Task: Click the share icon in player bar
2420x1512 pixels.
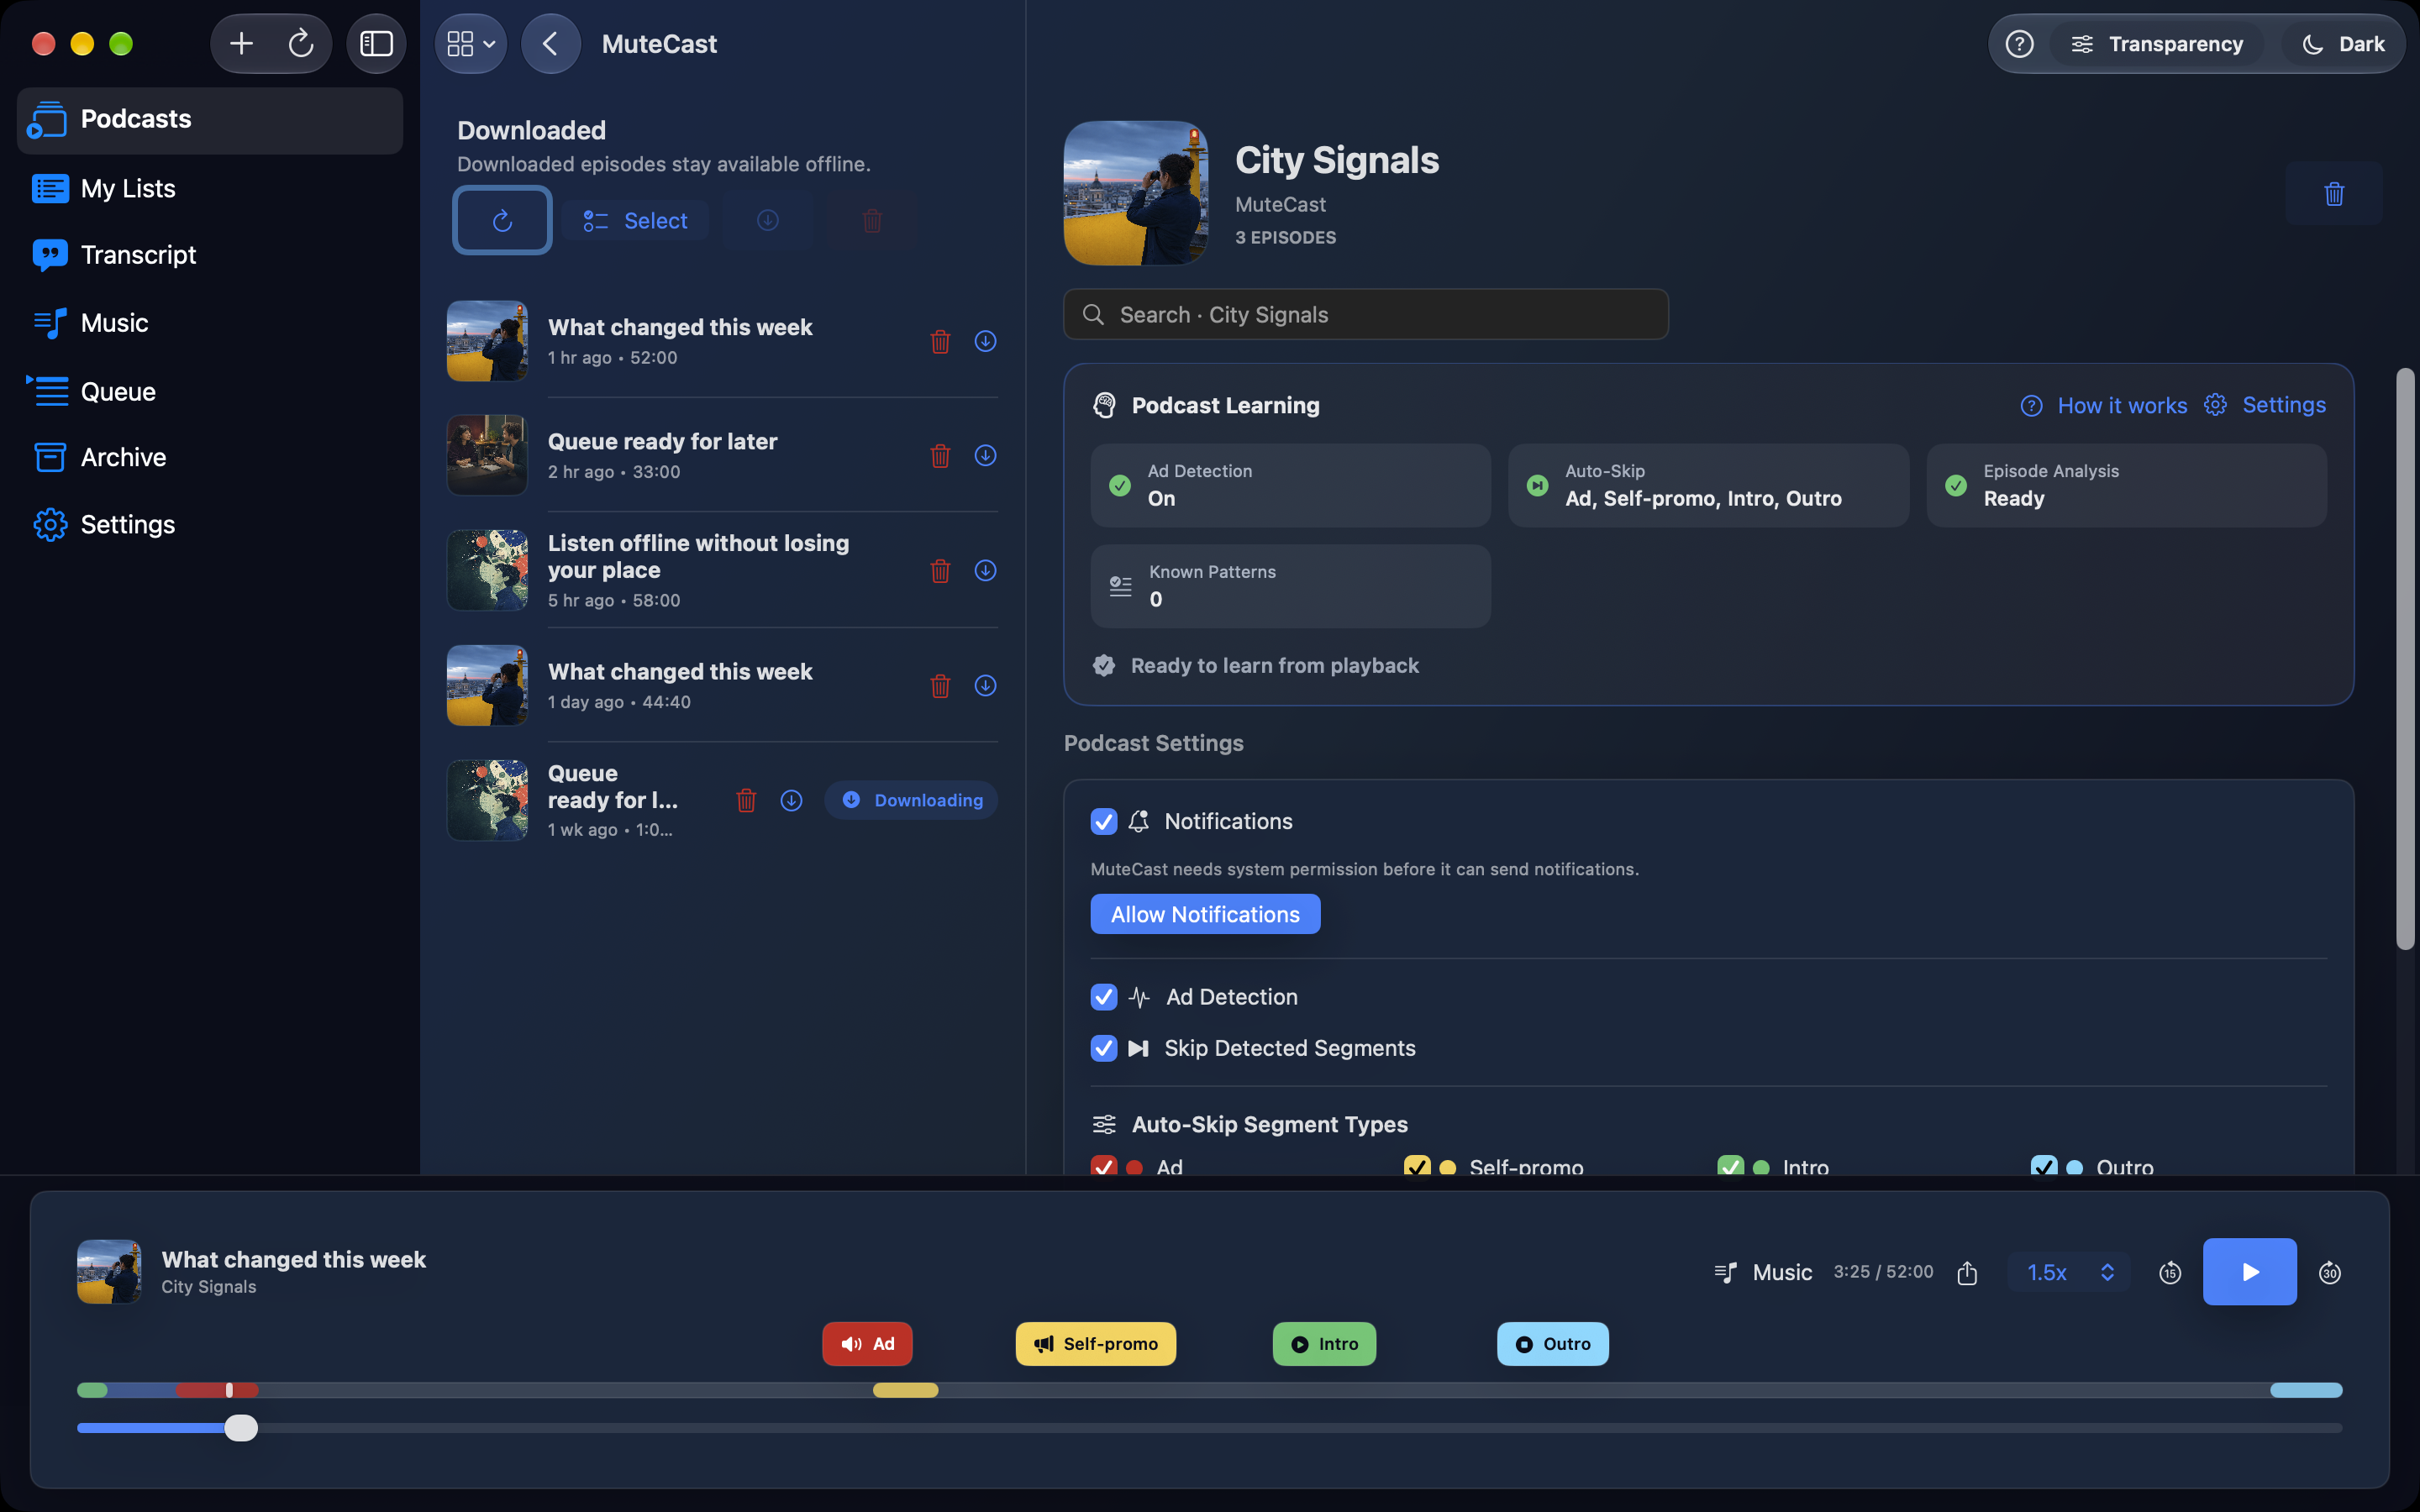Action: pyautogui.click(x=1967, y=1272)
